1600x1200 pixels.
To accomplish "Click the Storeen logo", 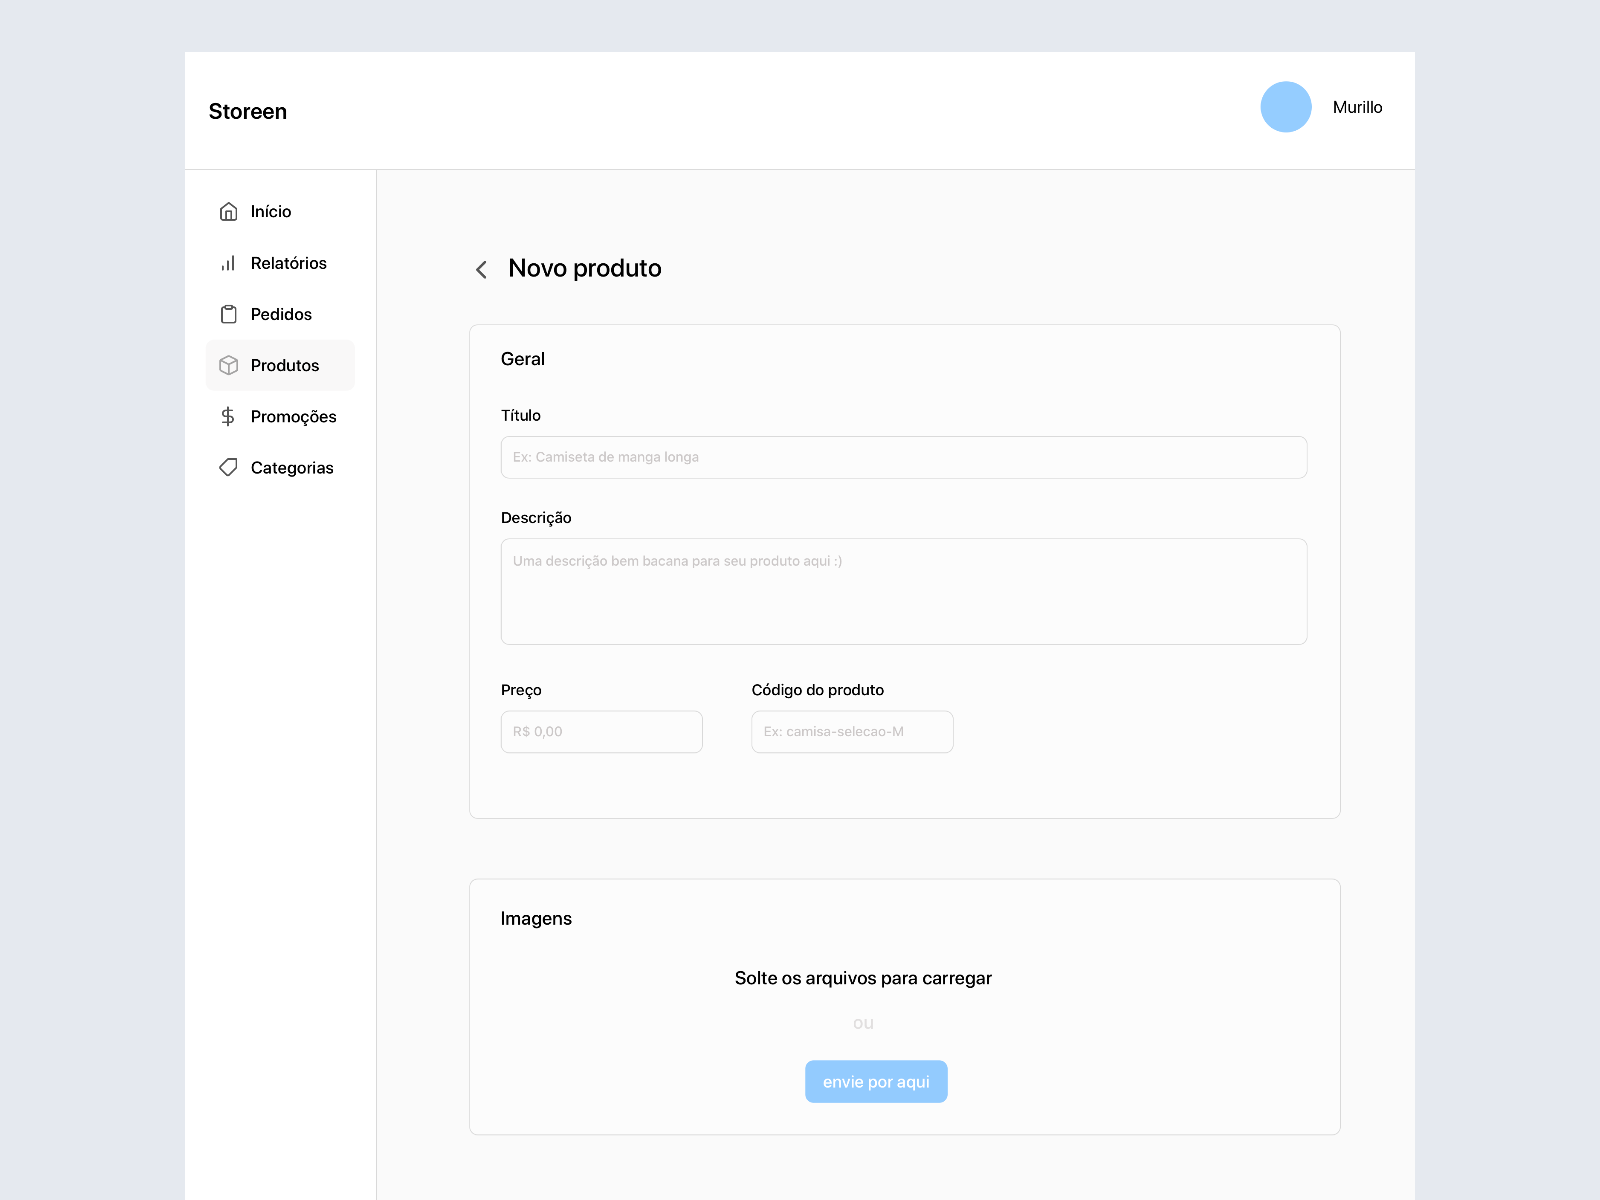I will click(x=247, y=111).
